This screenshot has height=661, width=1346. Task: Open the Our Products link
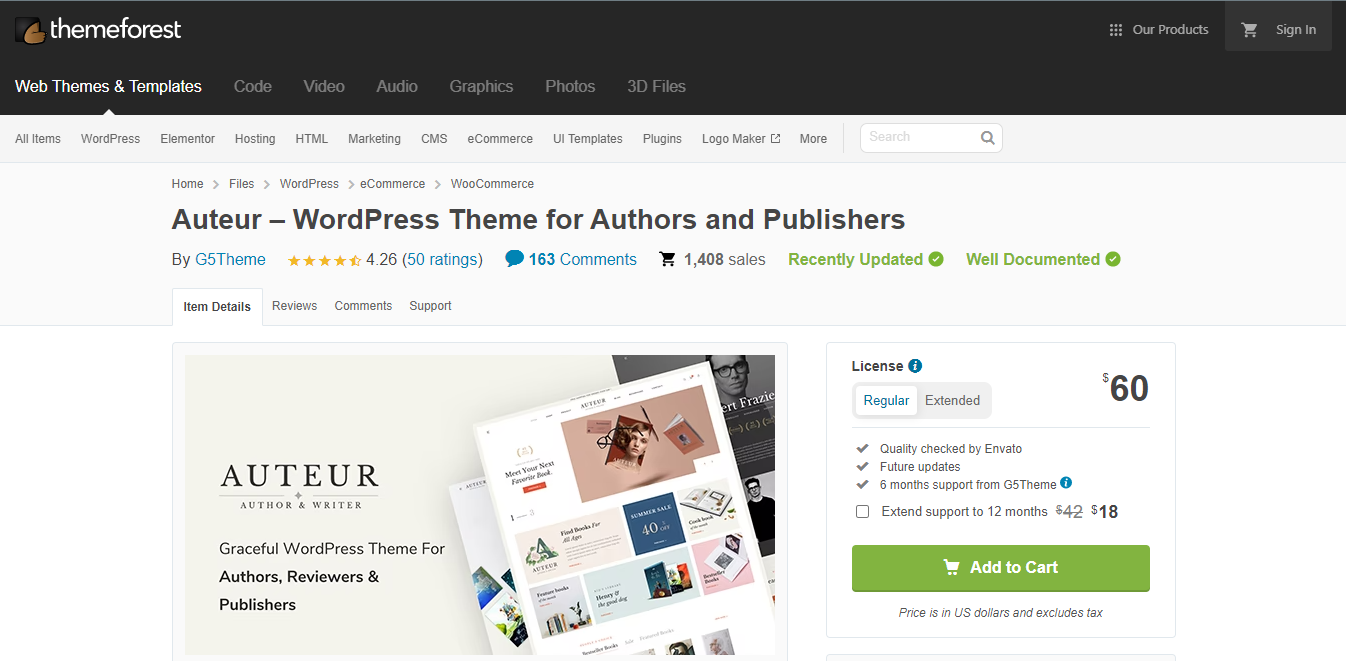coord(1170,30)
